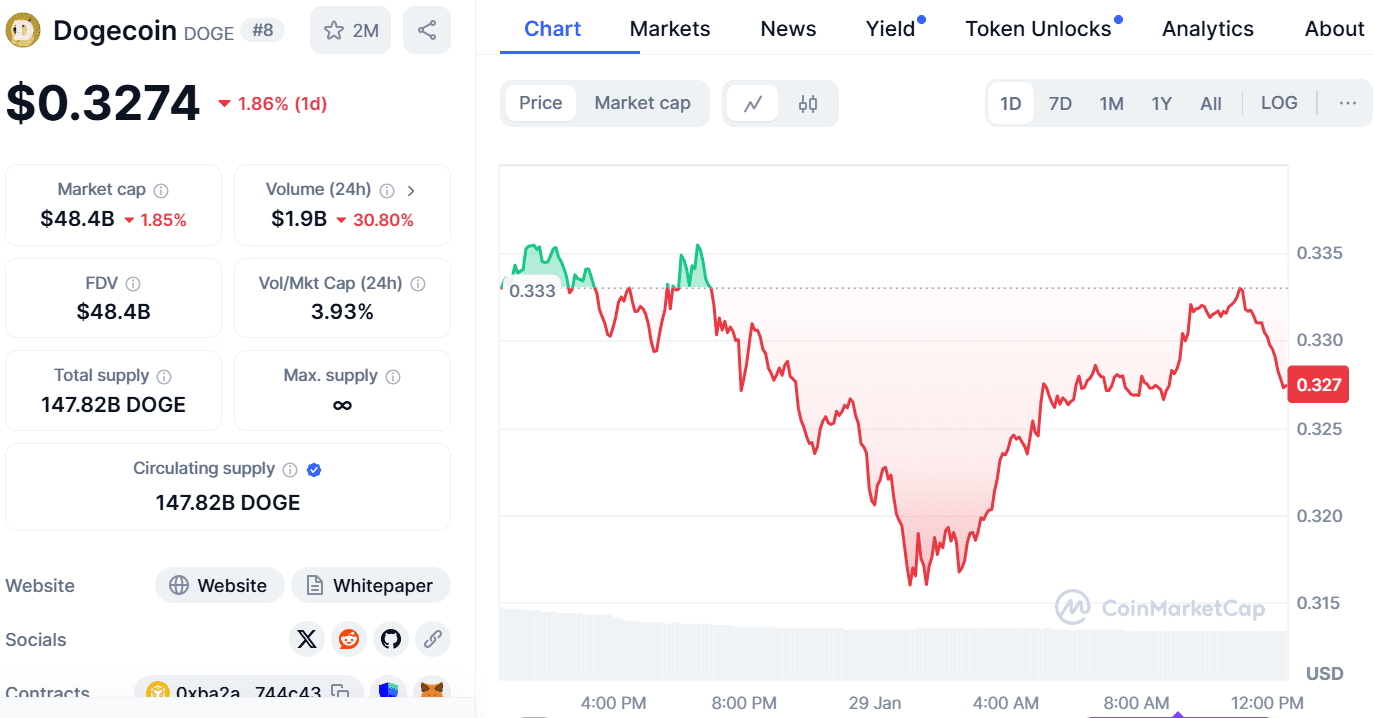This screenshot has height=718, width=1374.
Task: Toggle LOG scale on the chart
Action: coord(1278,102)
